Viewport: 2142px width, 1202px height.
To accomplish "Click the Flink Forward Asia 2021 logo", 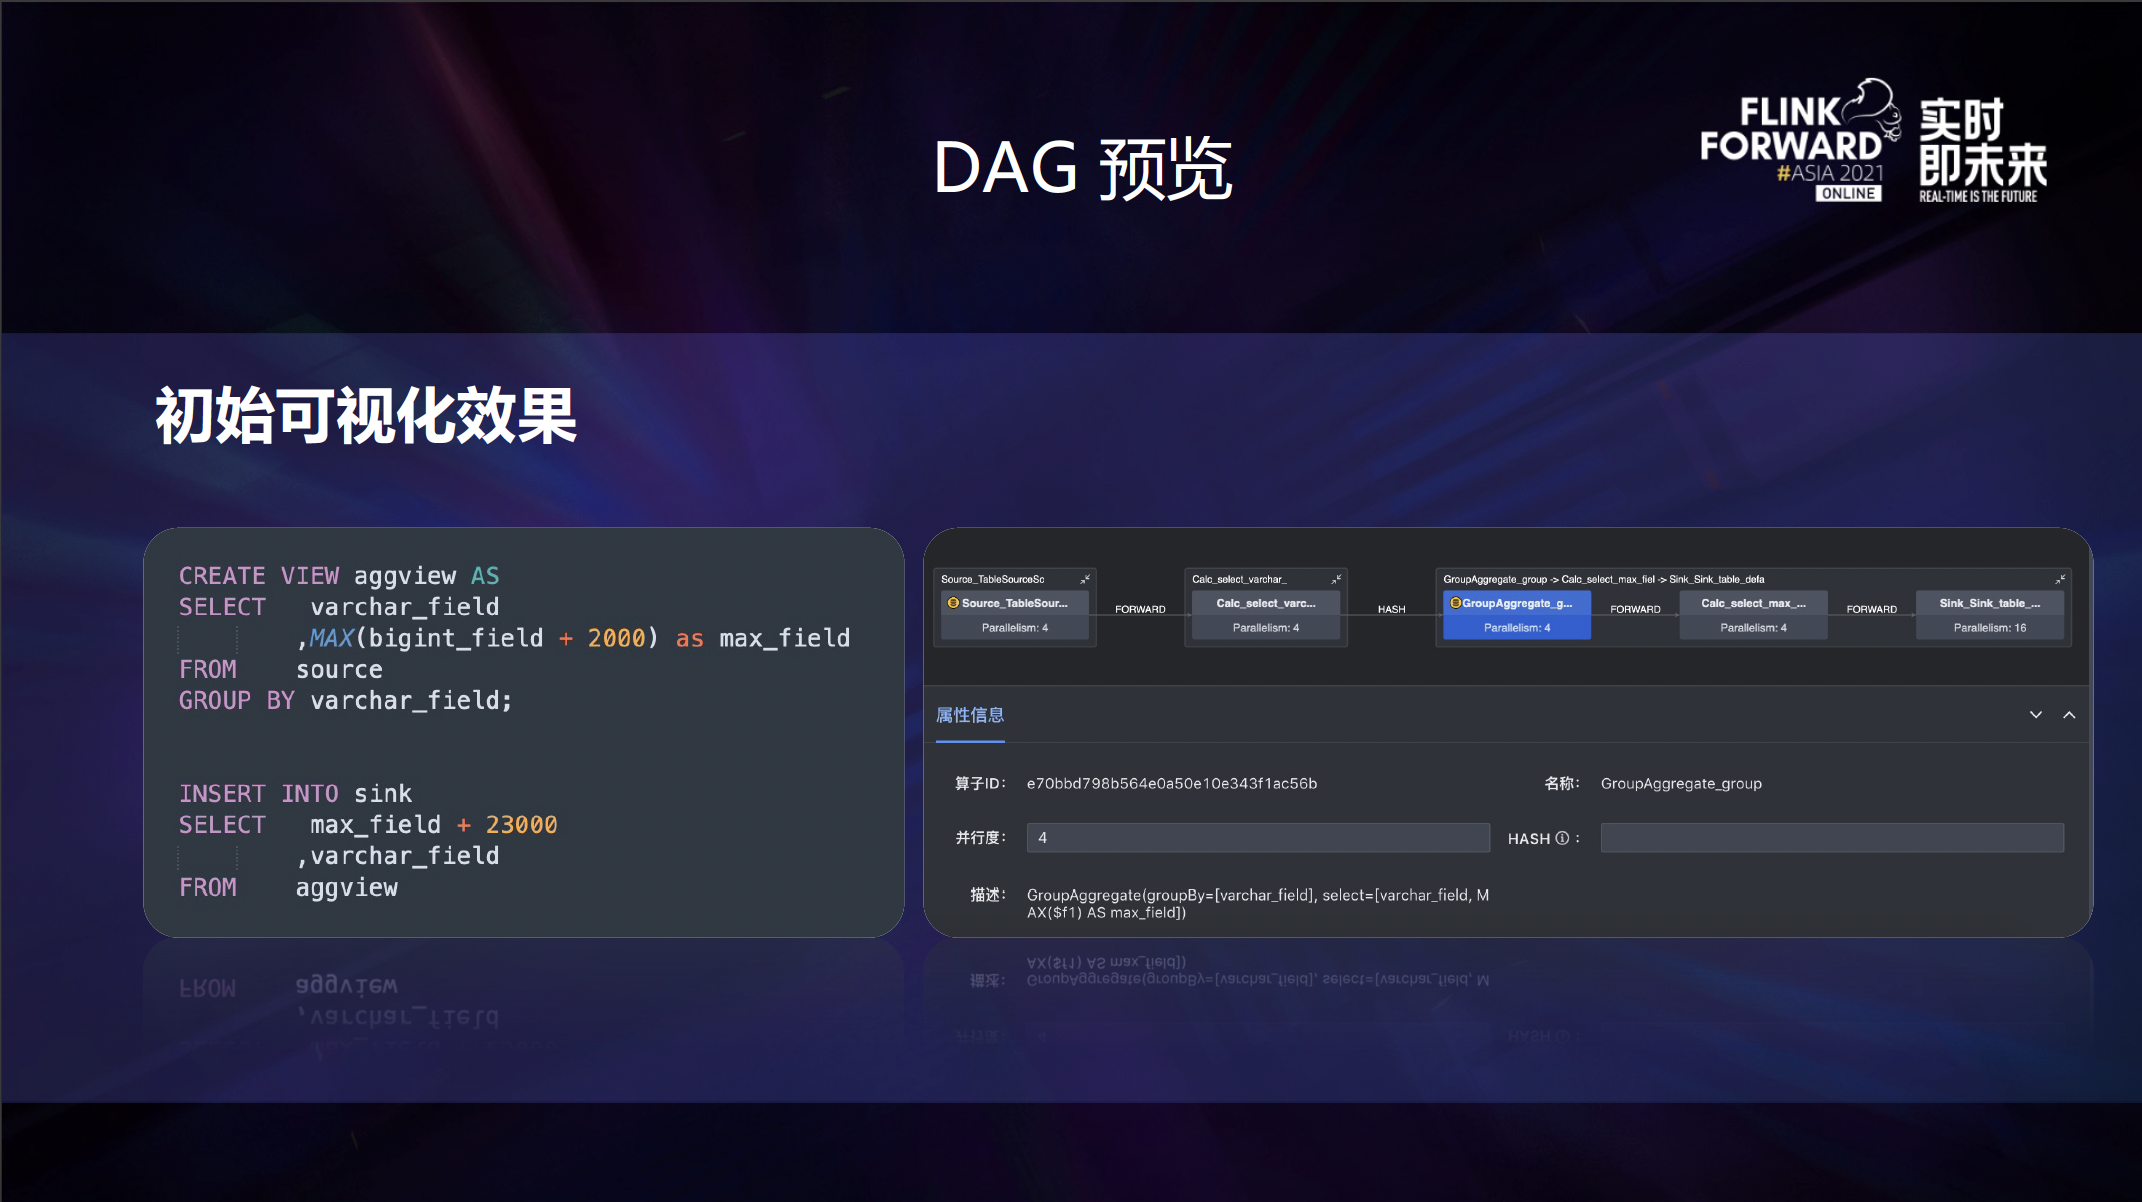I will 1799,141.
